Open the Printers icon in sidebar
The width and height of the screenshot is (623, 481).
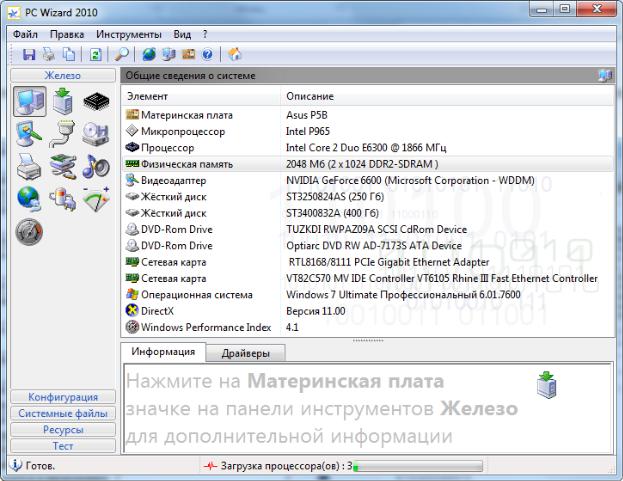(29, 167)
